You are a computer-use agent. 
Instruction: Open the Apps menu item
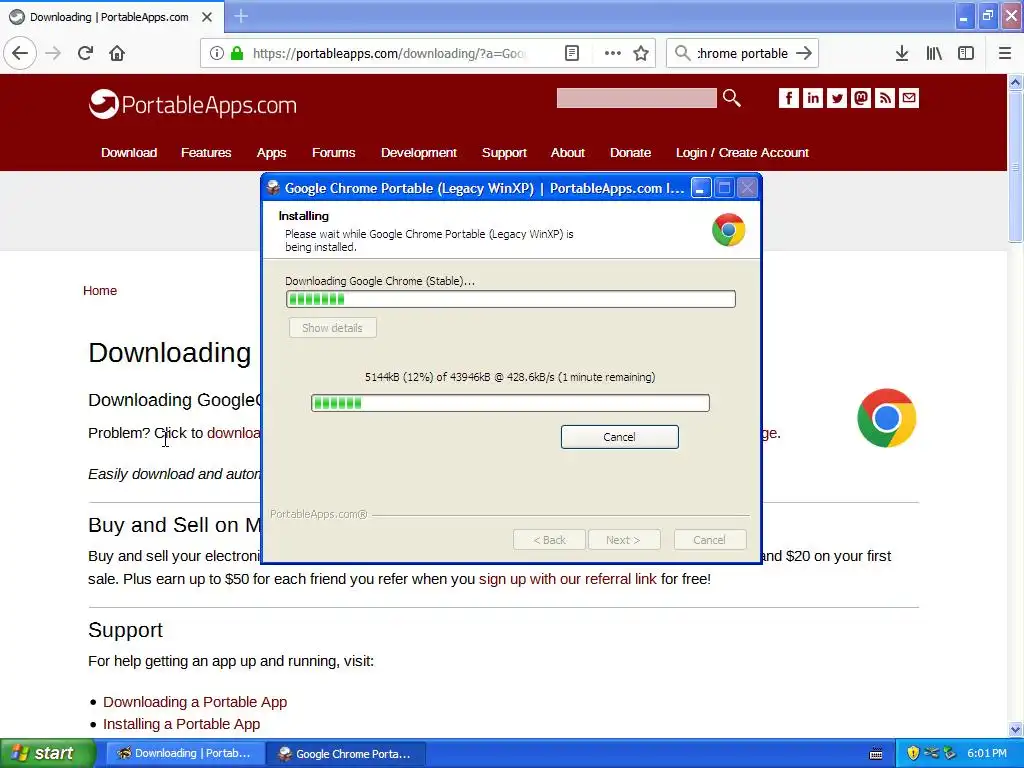tap(271, 152)
